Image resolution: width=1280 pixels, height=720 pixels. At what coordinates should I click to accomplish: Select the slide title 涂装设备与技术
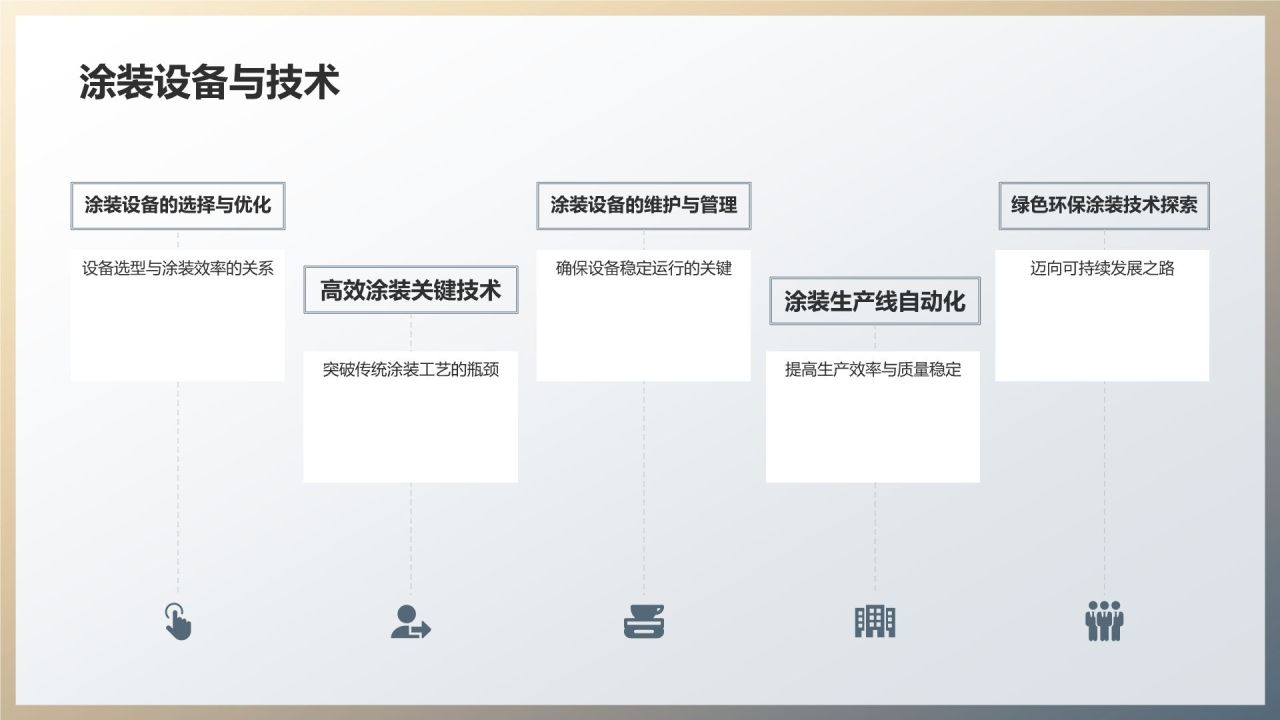point(209,83)
